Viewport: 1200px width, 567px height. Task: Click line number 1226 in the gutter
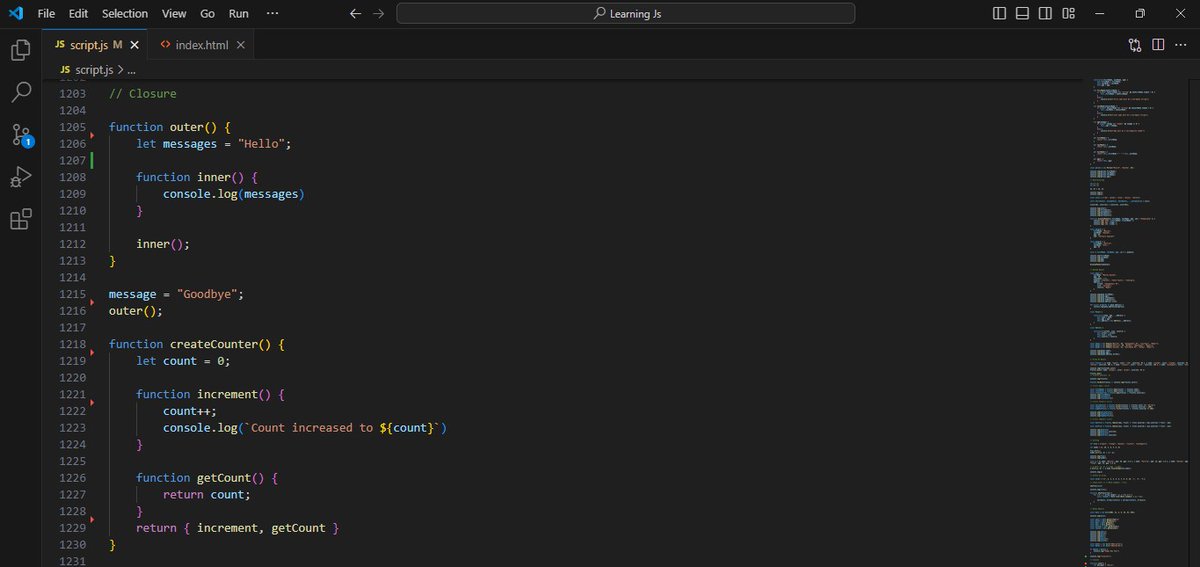[72, 477]
